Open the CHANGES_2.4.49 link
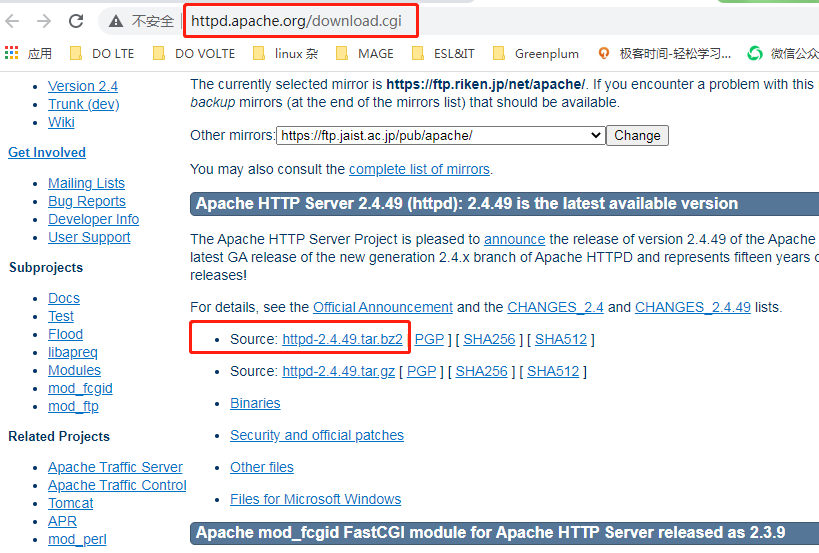 693,307
